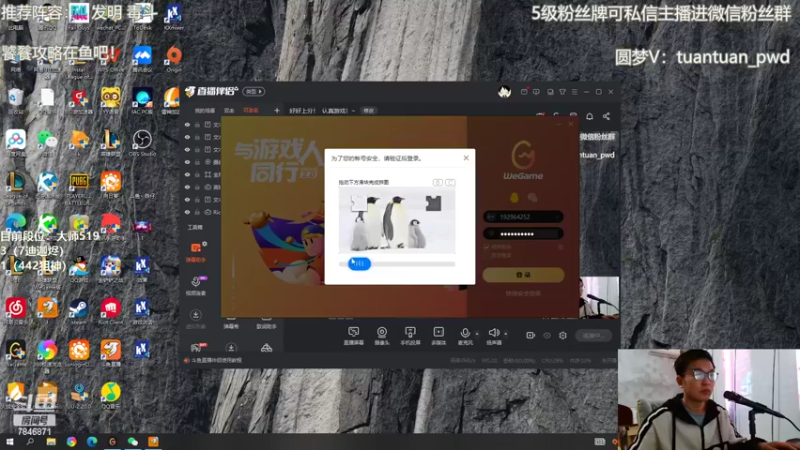
Task: Click the yellow 登录 login button
Action: pyautogui.click(x=523, y=274)
